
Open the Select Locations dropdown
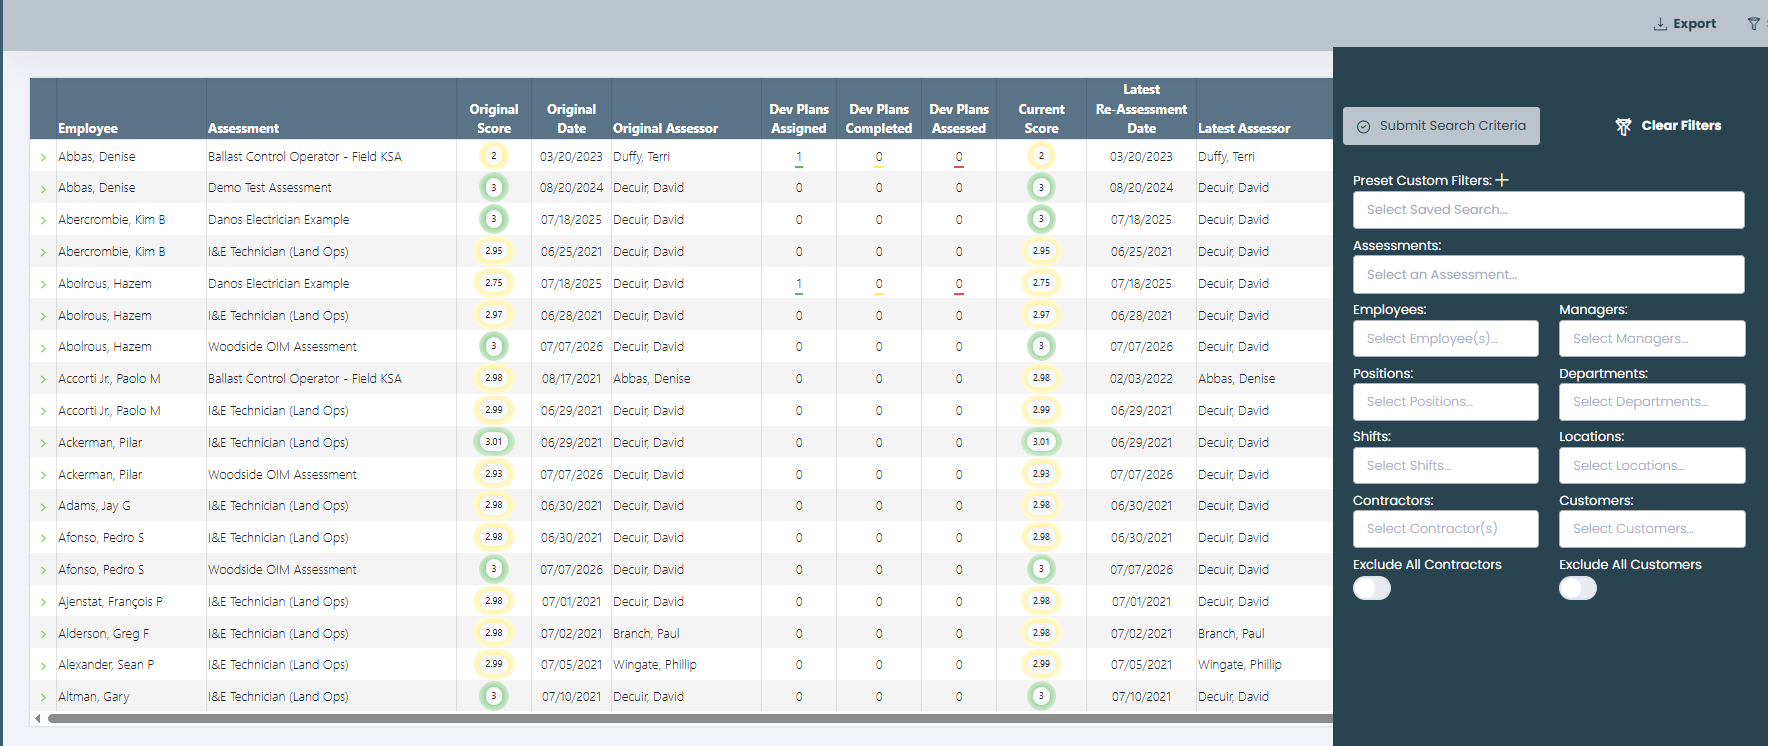click(x=1652, y=465)
